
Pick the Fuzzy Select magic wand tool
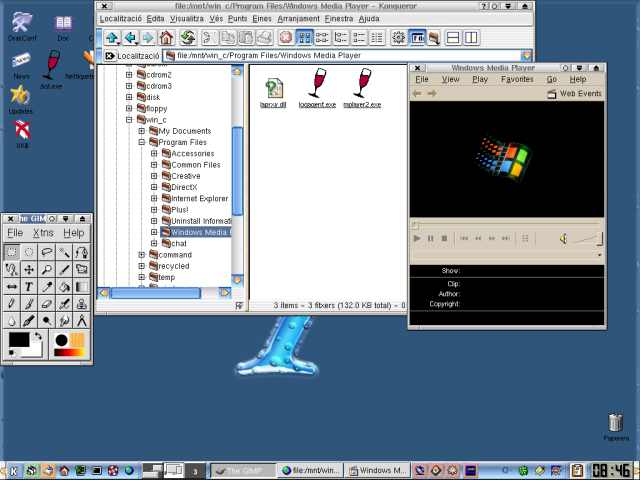point(64,252)
